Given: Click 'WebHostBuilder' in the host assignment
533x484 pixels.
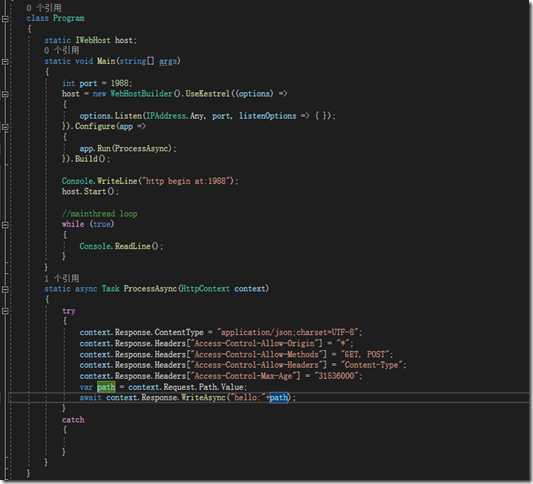Looking at the screenshot, I should click(x=141, y=93).
